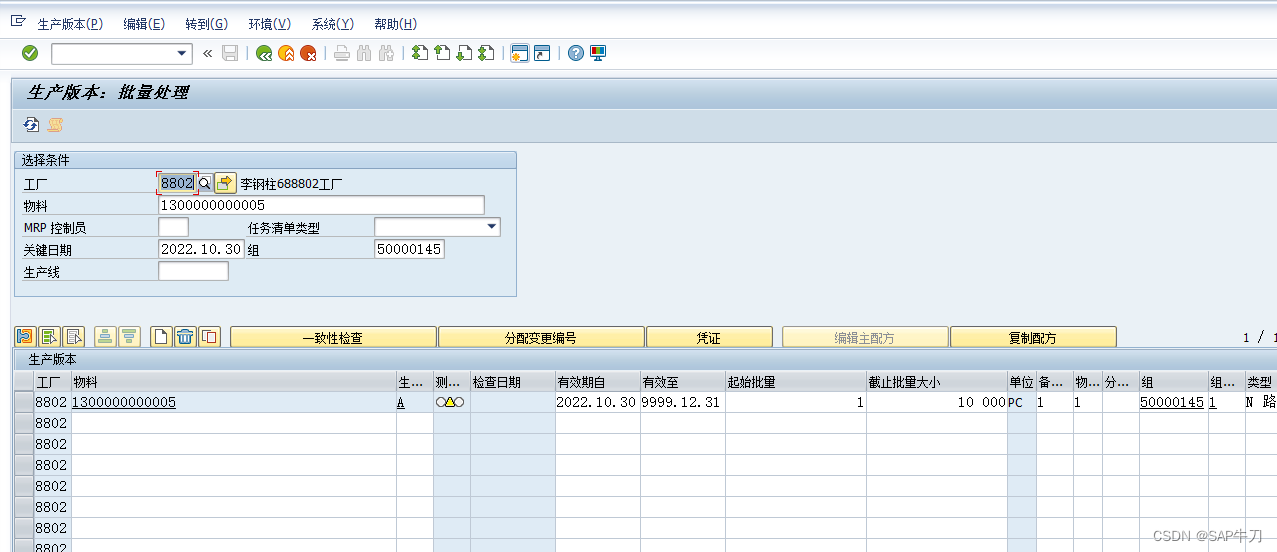Click the first table toolbar icon (position cursor)
This screenshot has width=1277, height=552.
pyautogui.click(x=24, y=337)
